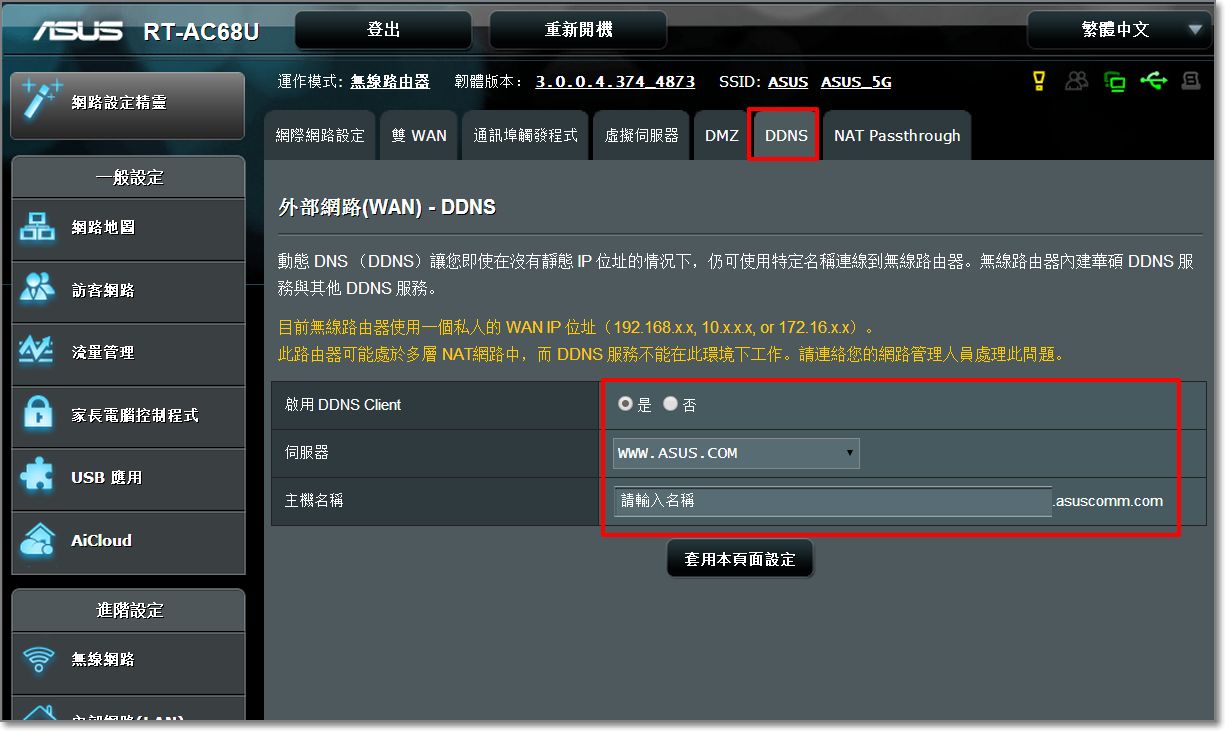This screenshot has width=1225, height=731.
Task: Select 是 to enable DDNS Client
Action: click(625, 404)
